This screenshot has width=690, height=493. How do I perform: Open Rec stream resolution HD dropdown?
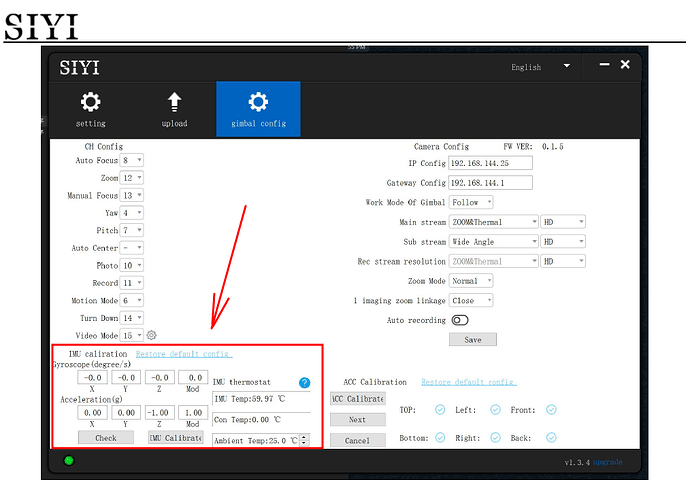point(563,261)
